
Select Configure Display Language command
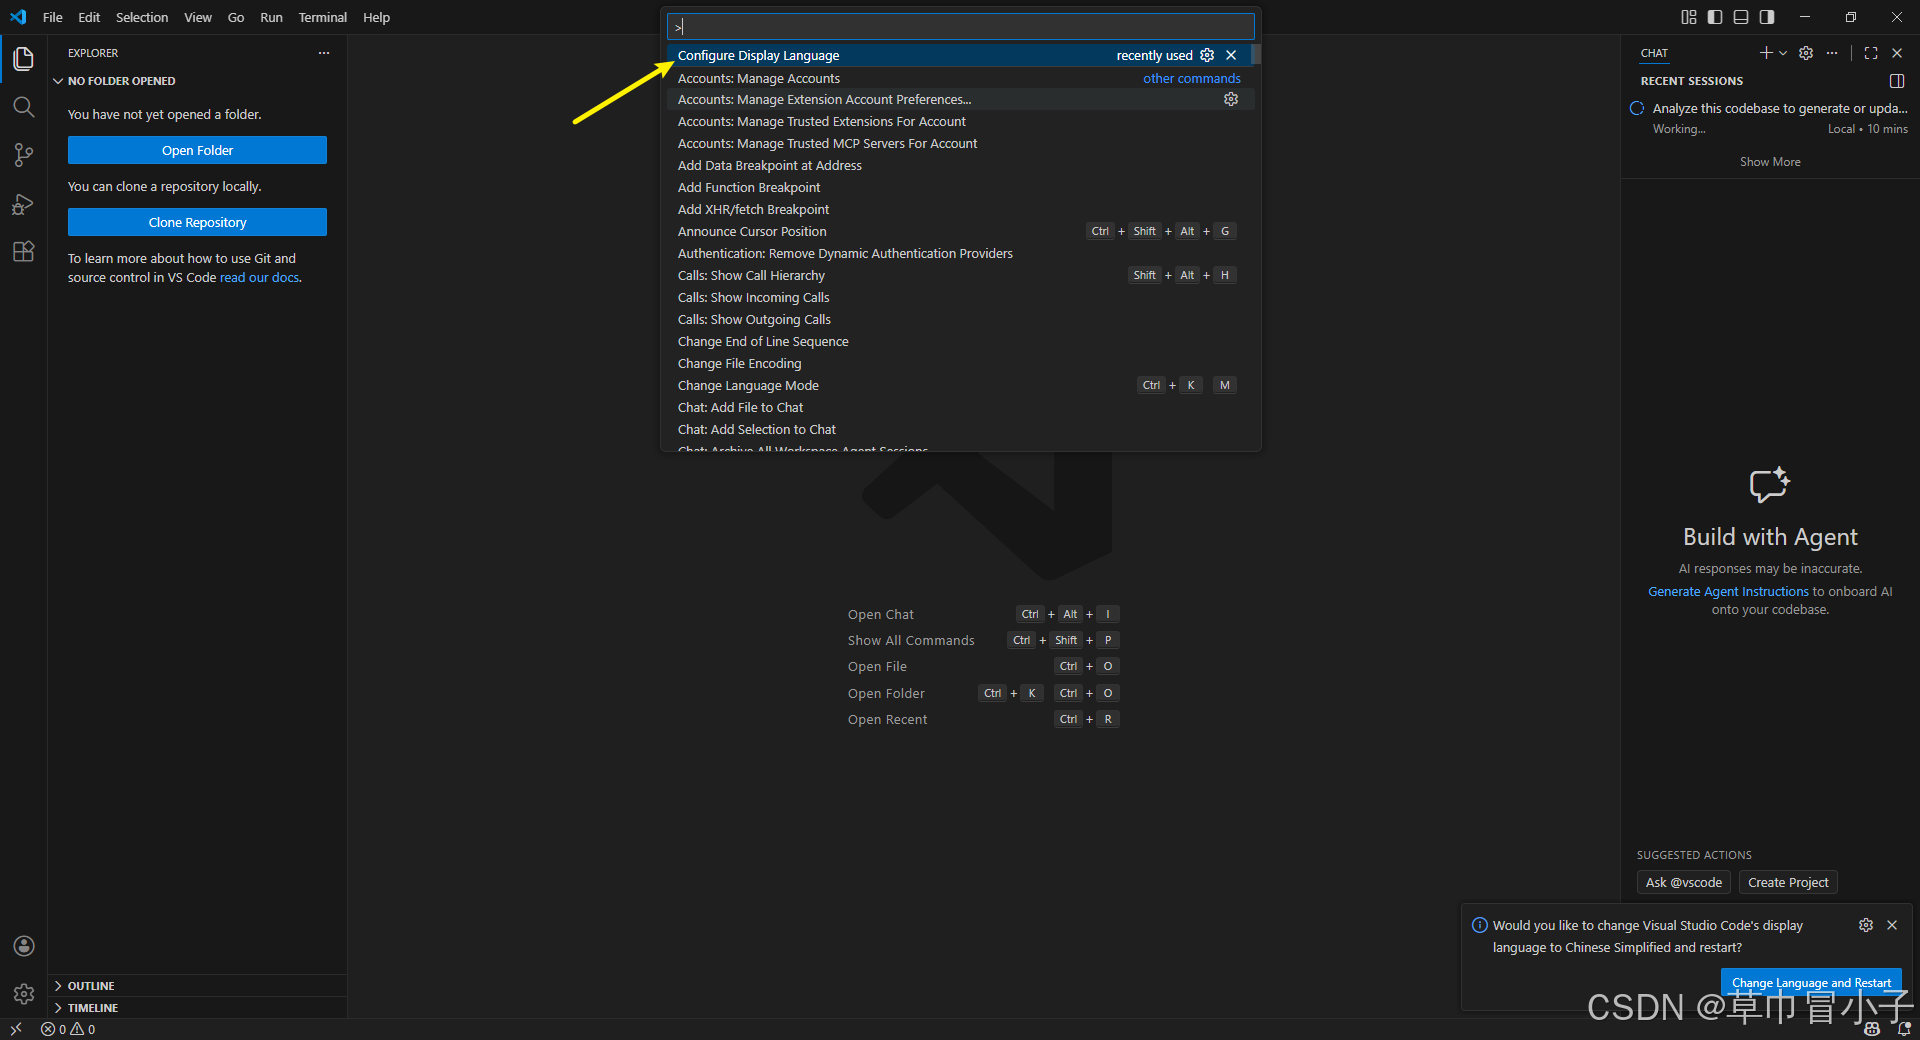pyautogui.click(x=959, y=55)
